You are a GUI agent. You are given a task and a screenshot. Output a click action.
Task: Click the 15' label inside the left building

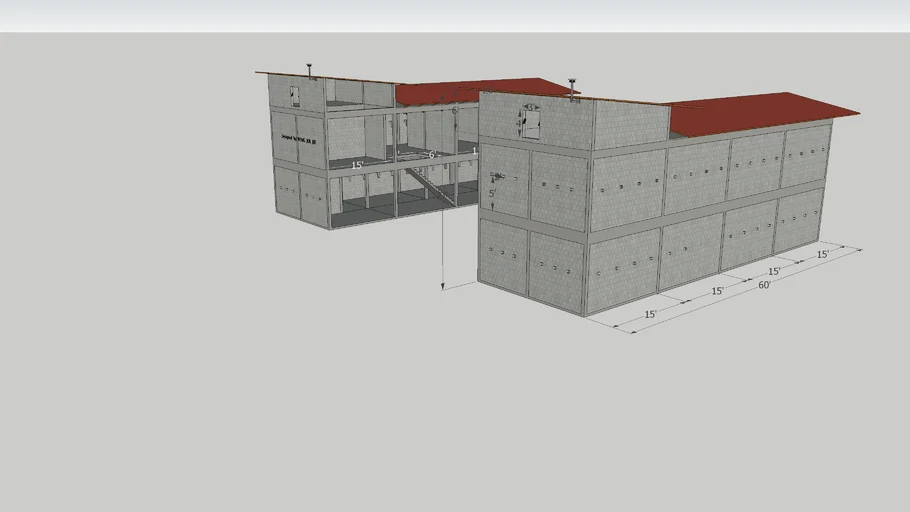(x=357, y=165)
